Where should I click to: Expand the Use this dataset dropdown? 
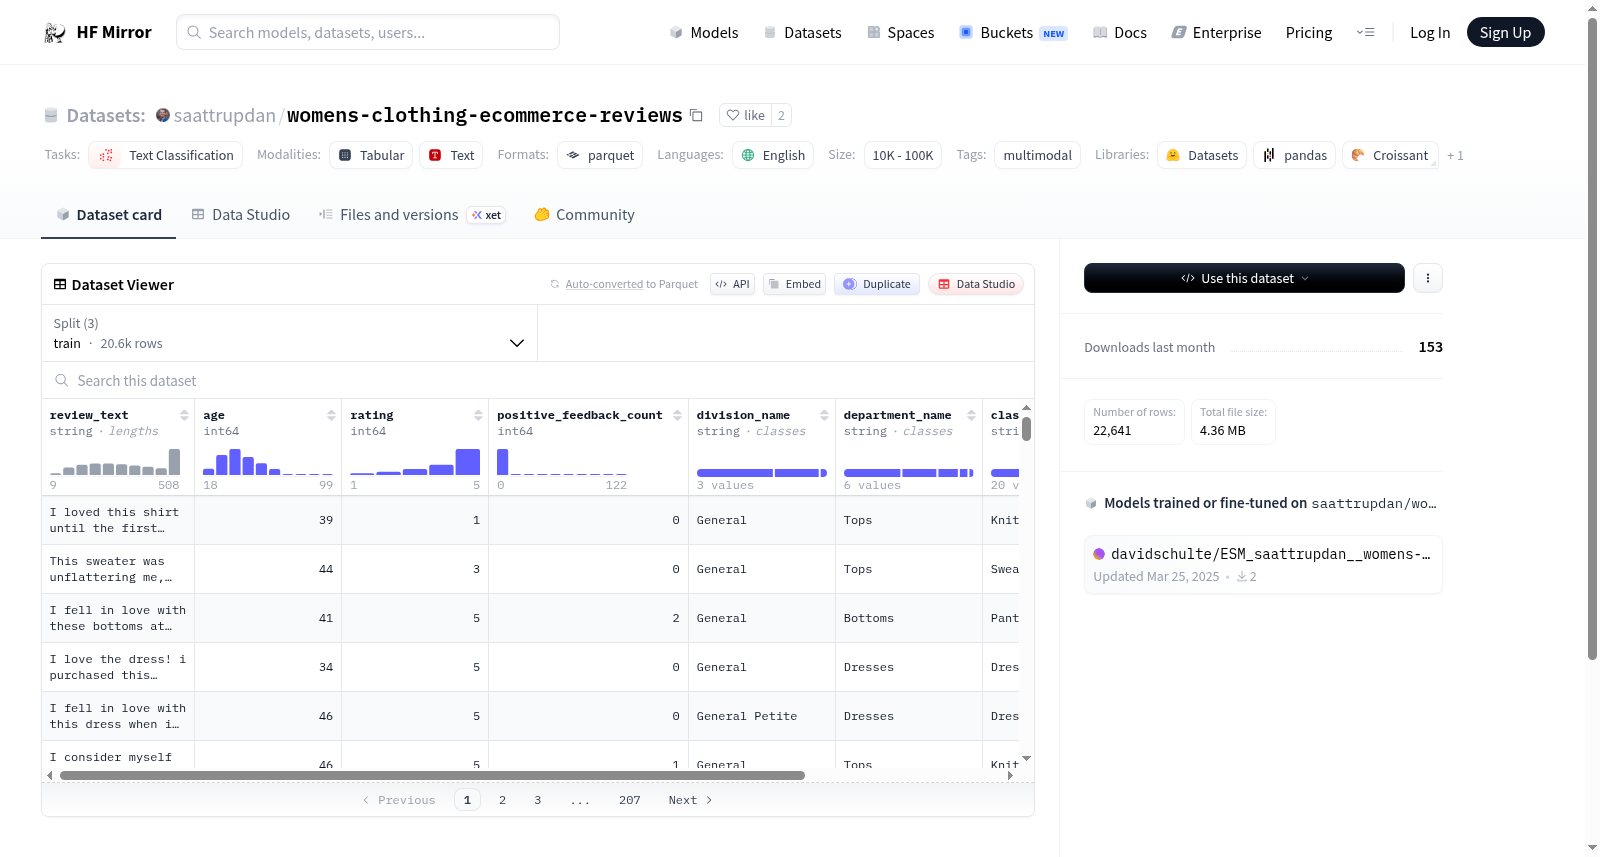[x=1244, y=278]
